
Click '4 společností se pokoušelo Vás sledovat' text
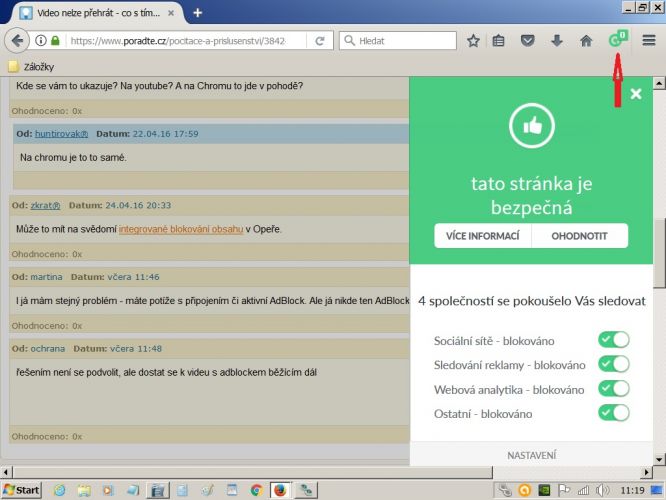tap(531, 301)
